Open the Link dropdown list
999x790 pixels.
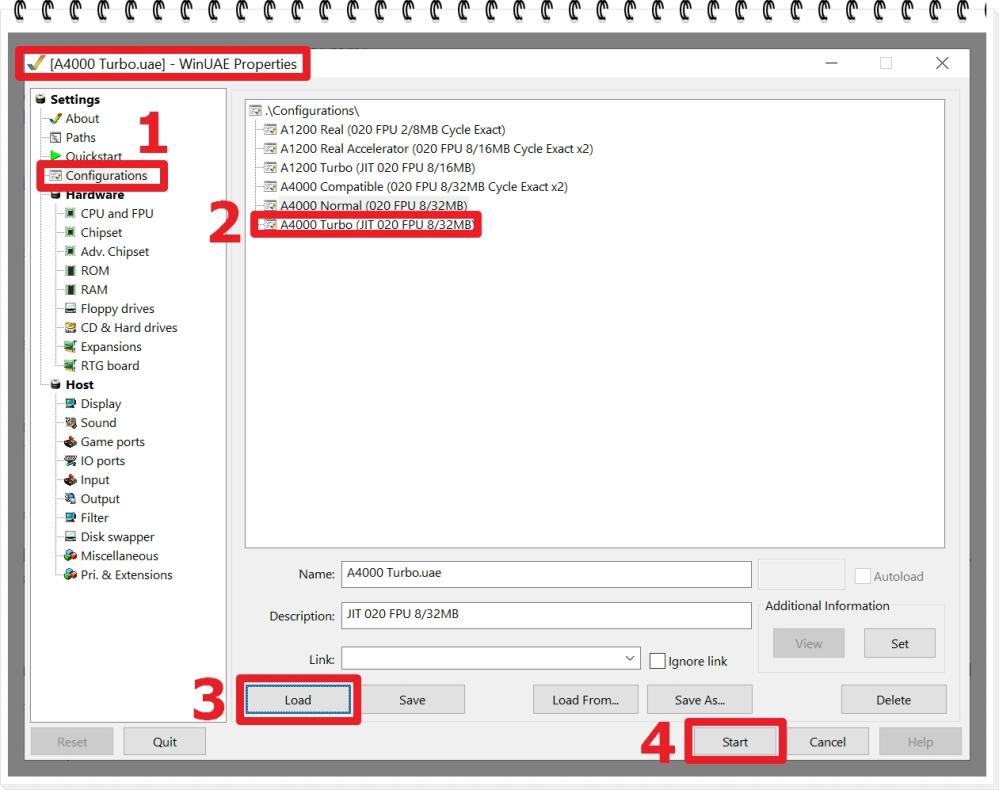pos(630,658)
